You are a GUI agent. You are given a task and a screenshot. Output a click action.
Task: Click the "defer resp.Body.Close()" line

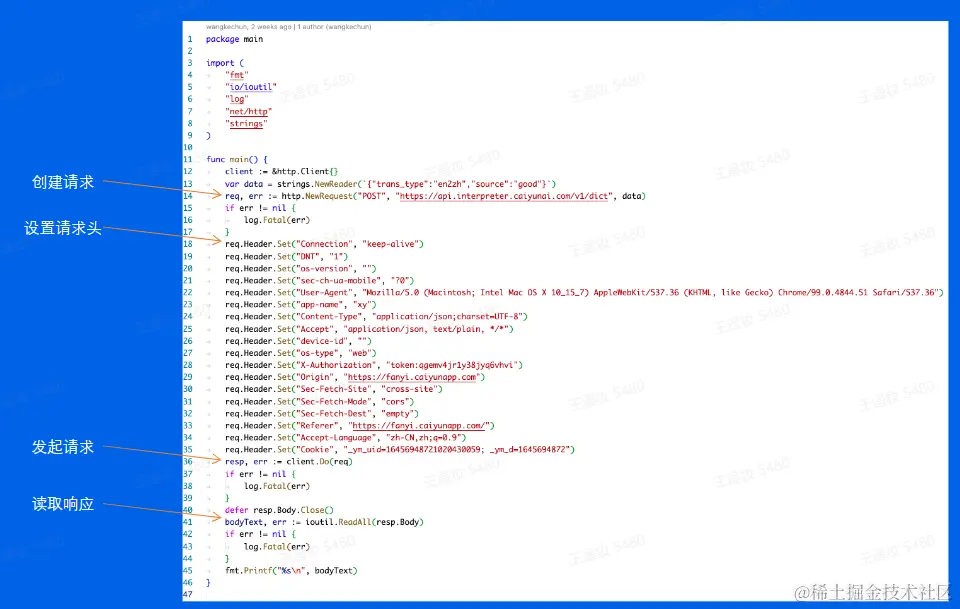click(279, 510)
